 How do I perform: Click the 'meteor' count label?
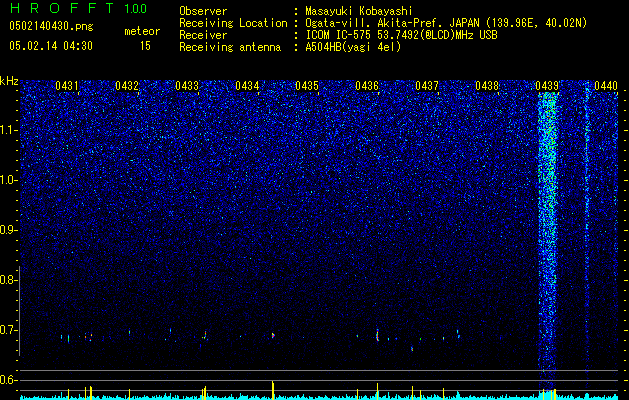click(142, 31)
